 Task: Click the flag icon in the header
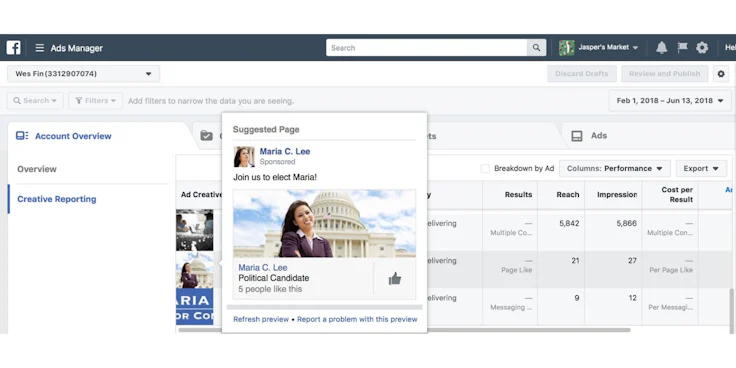point(682,47)
